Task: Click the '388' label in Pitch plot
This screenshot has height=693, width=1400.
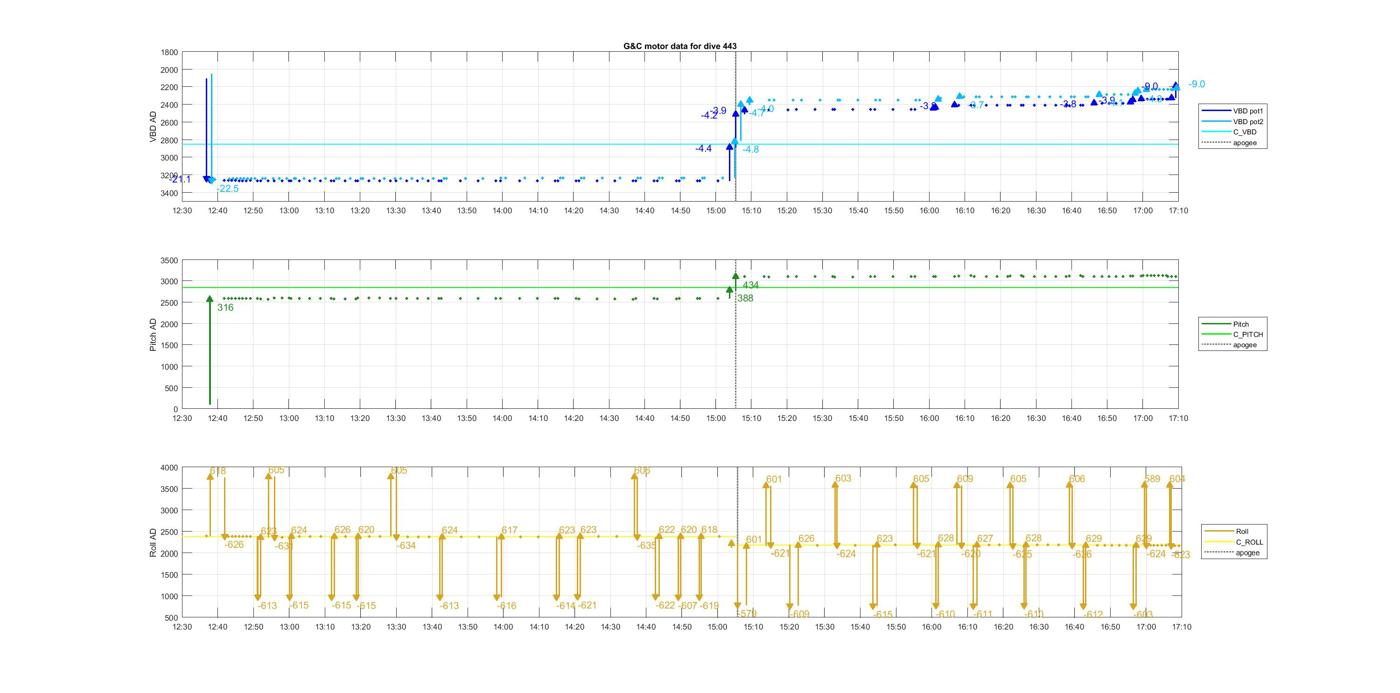Action: [x=745, y=298]
